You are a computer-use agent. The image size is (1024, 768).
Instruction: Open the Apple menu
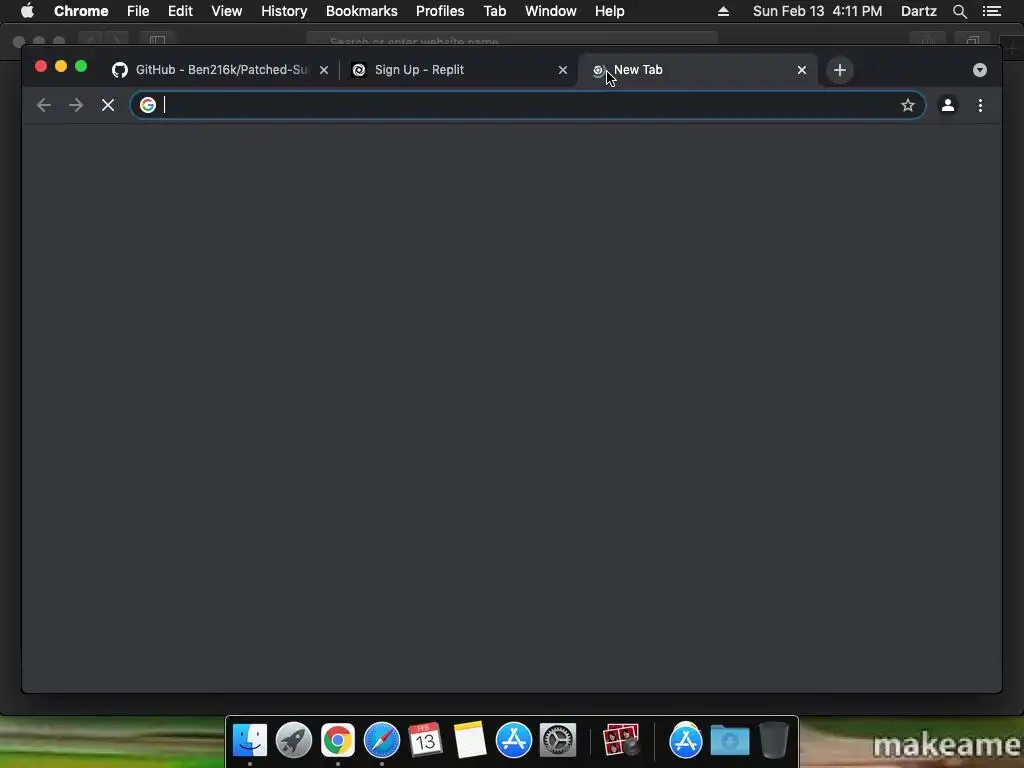click(x=27, y=11)
